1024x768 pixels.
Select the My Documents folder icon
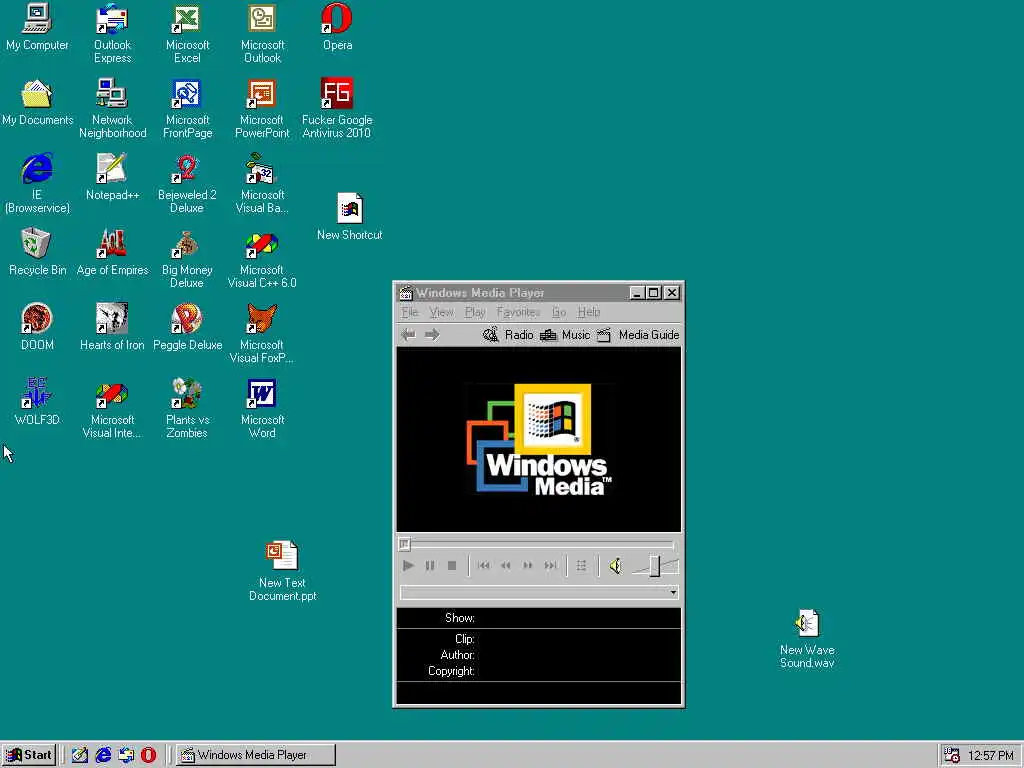(x=37, y=102)
